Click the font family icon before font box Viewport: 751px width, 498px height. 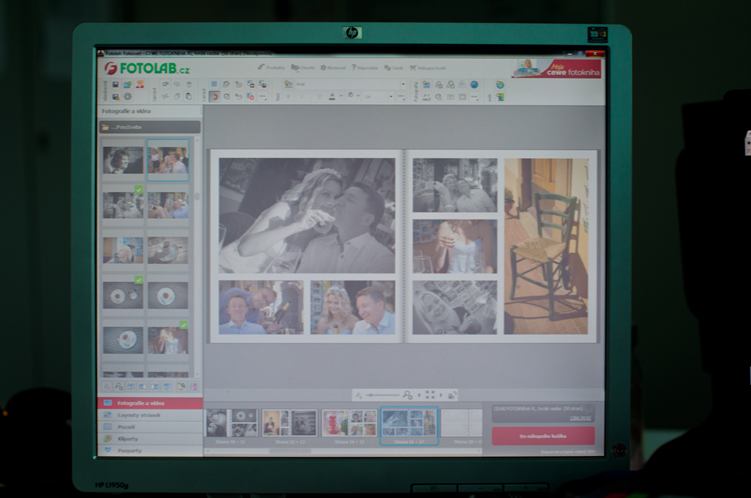tap(288, 84)
